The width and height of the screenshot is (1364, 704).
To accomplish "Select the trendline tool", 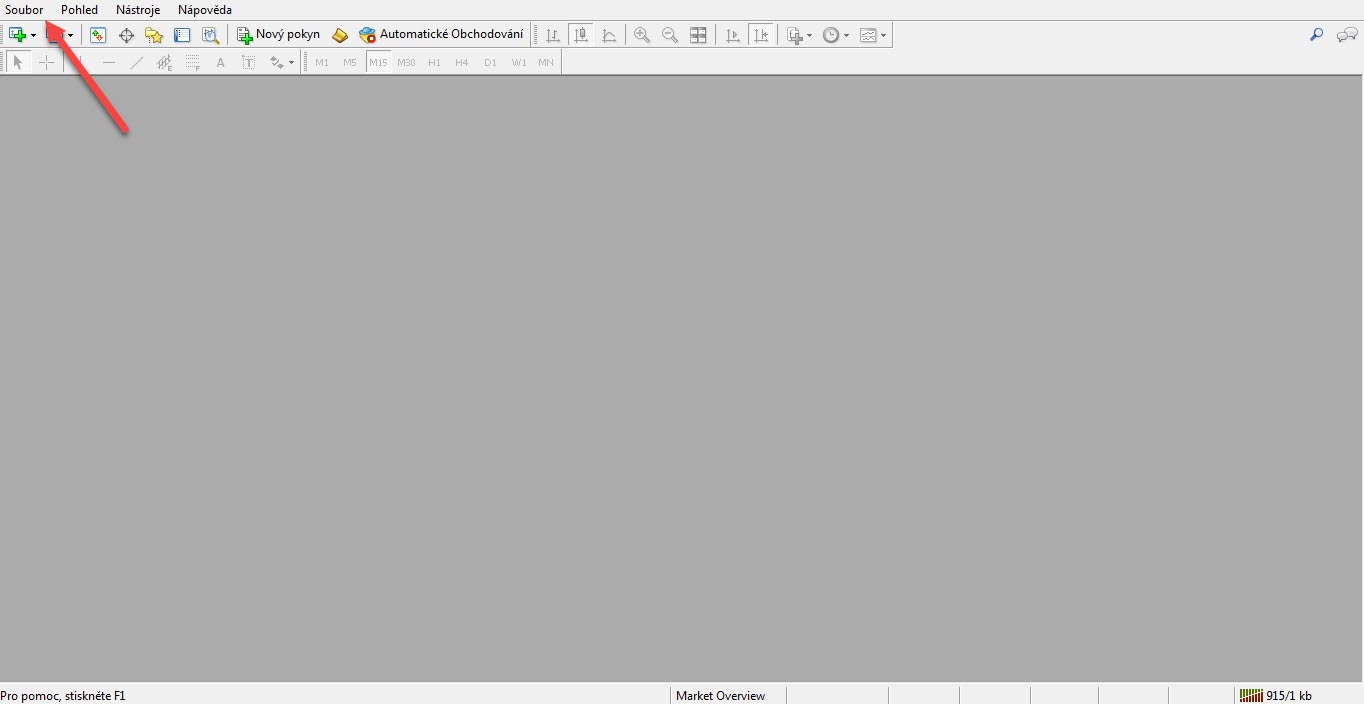I will 137,62.
